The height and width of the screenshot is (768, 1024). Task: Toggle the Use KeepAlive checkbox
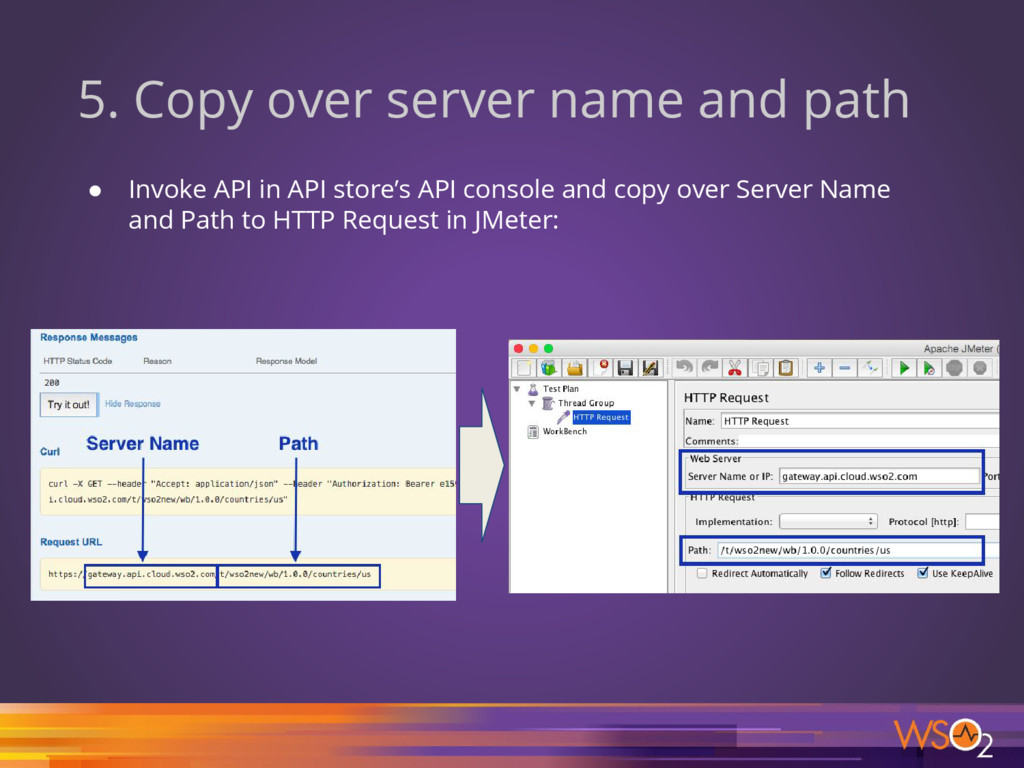point(923,573)
